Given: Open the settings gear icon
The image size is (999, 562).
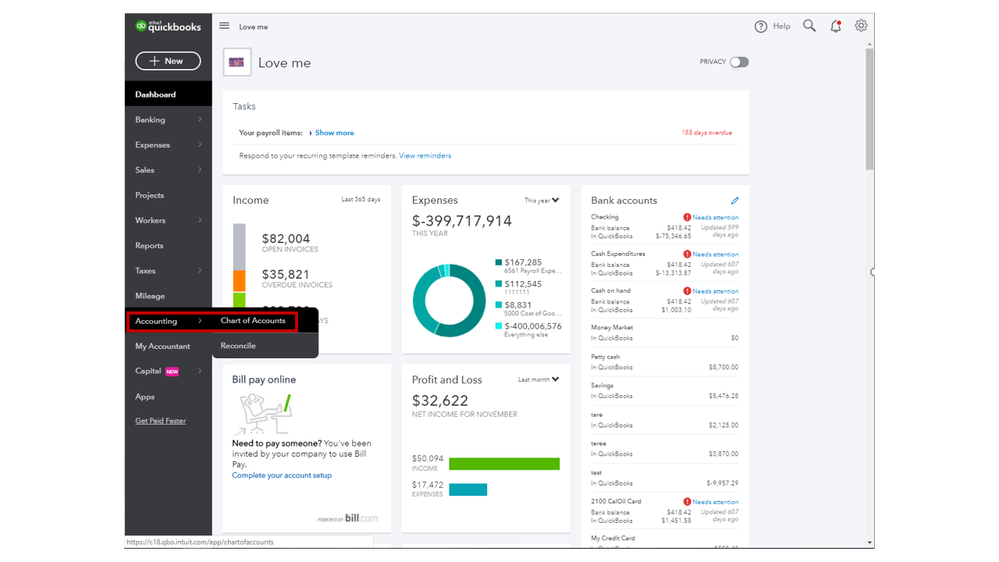Looking at the screenshot, I should click(x=861, y=25).
